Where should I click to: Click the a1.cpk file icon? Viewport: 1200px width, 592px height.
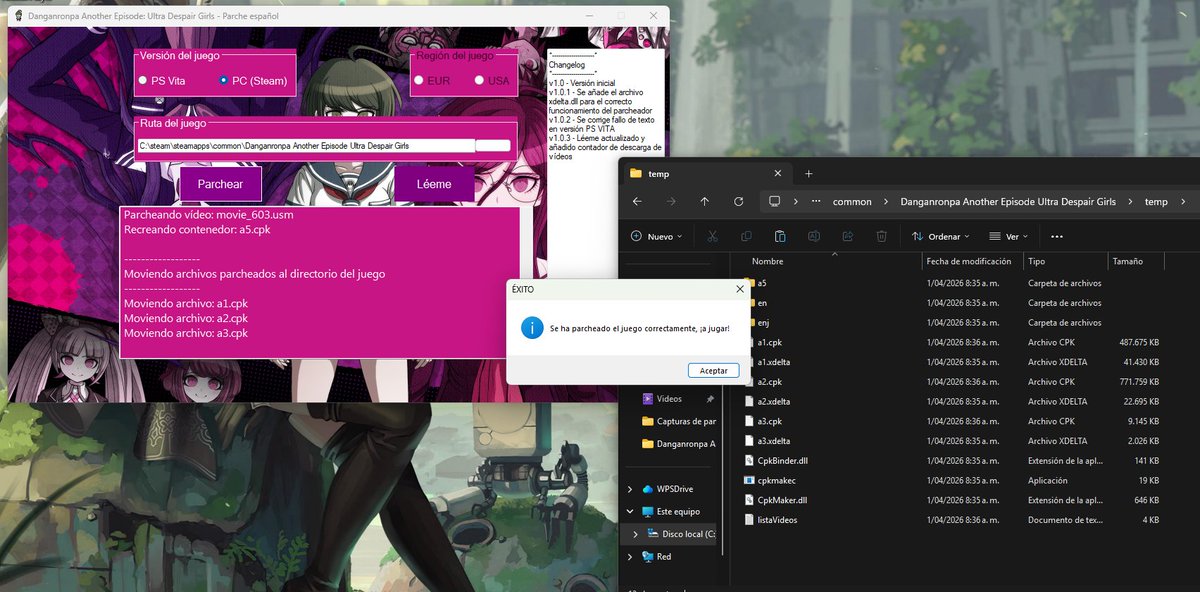[749, 342]
